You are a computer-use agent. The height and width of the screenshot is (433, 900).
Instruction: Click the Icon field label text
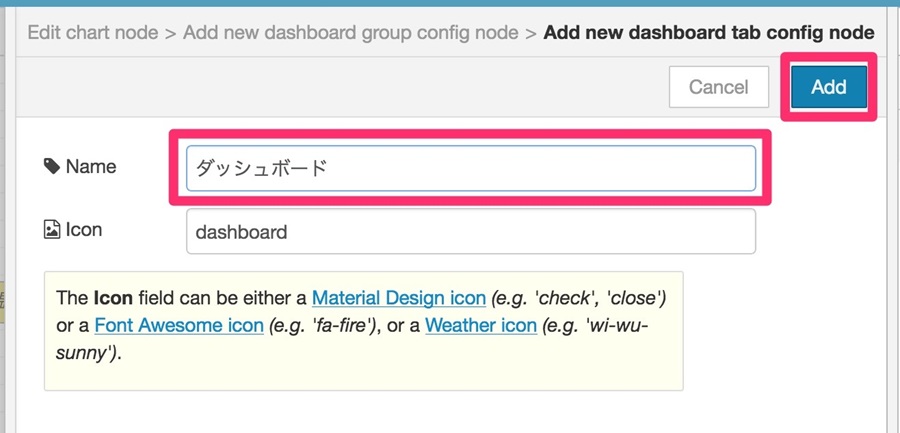coord(84,230)
